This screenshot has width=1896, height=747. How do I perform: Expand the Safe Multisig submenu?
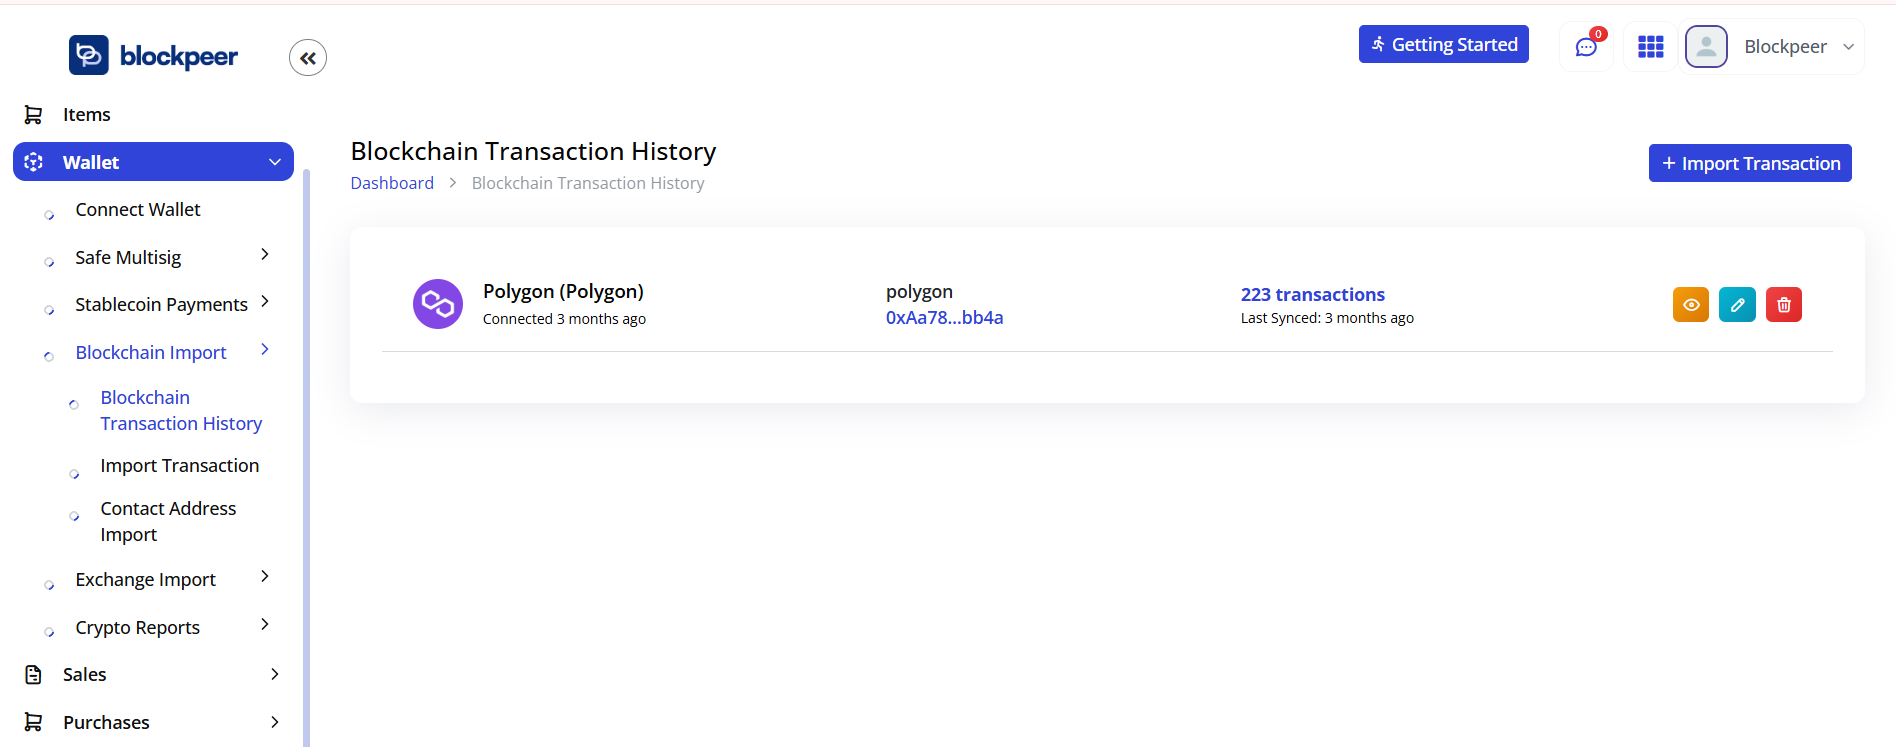pyautogui.click(x=265, y=255)
